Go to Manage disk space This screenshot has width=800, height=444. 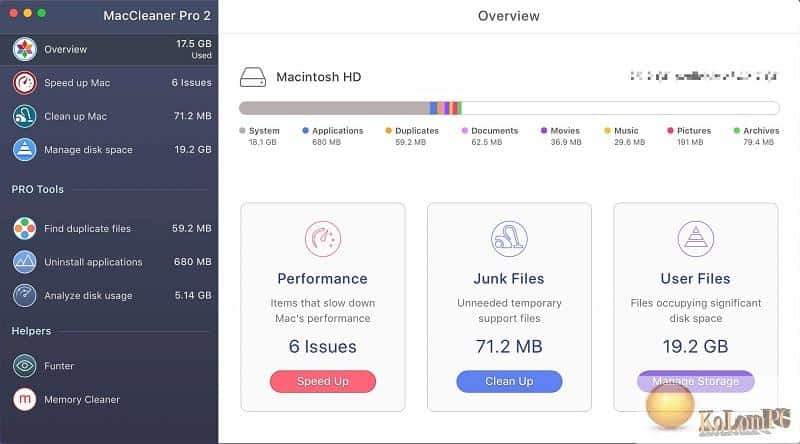[109, 150]
